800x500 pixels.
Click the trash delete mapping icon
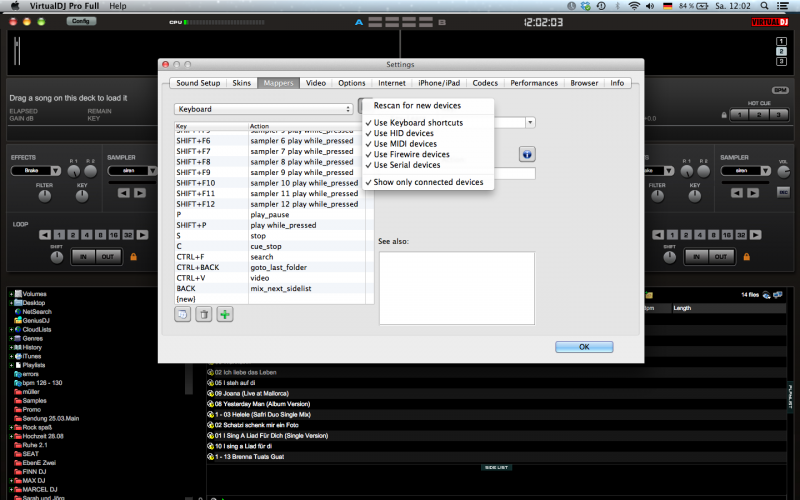tap(204, 314)
